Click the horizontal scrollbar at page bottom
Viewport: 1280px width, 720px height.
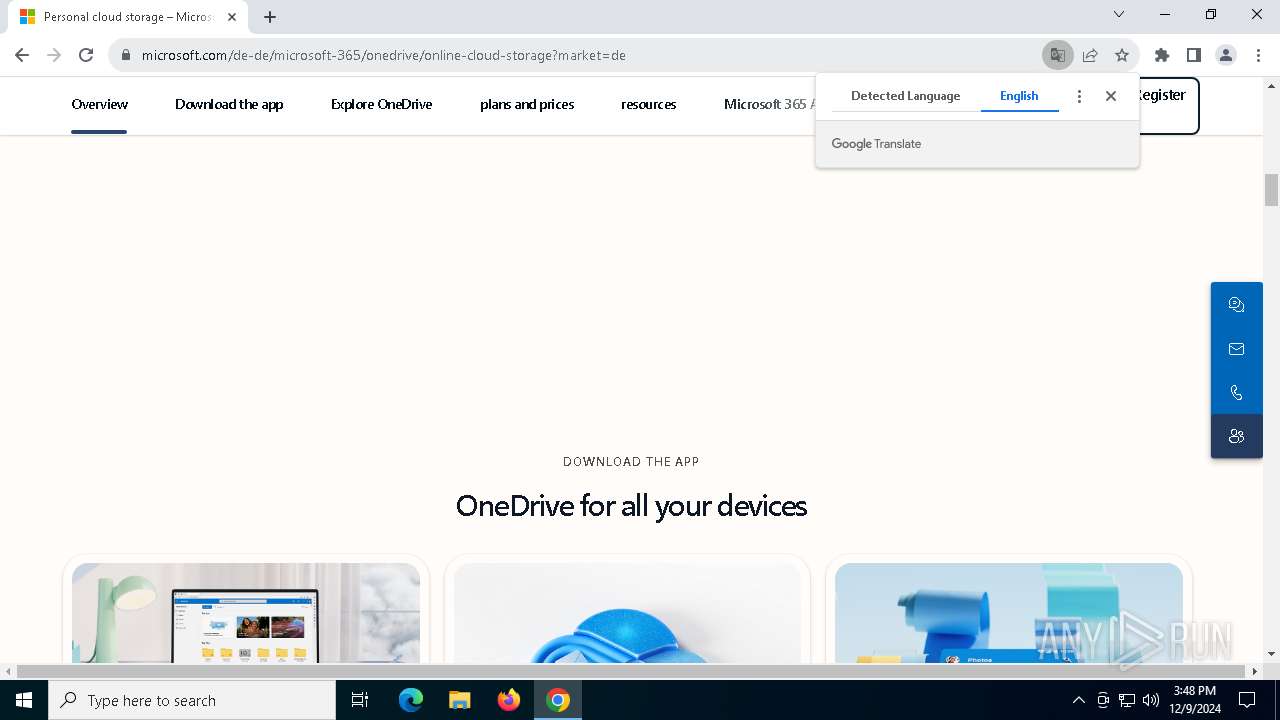pos(631,671)
